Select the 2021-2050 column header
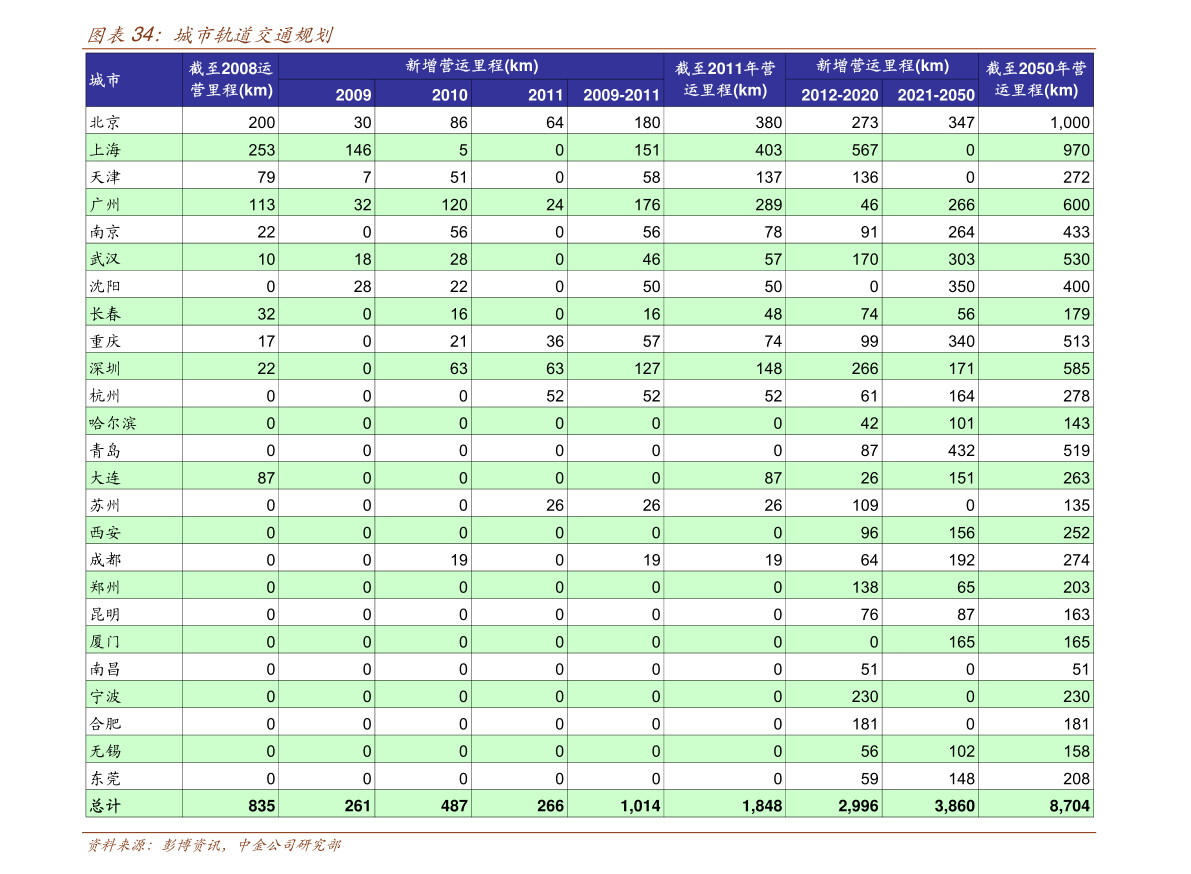This screenshot has height=874, width=1191. click(934, 95)
